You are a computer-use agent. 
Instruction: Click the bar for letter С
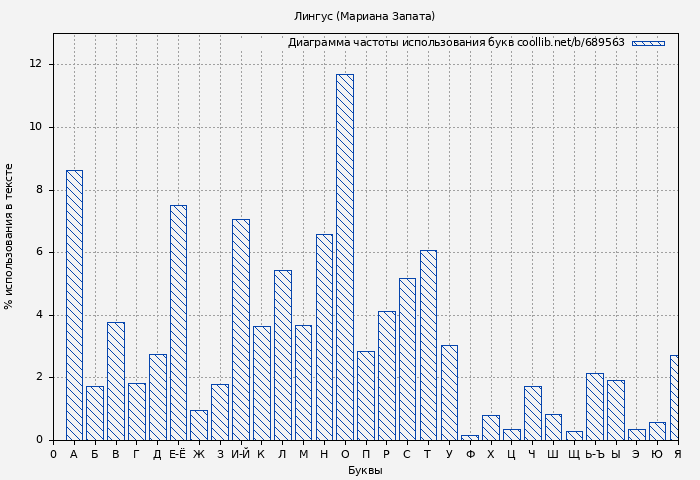[407, 359]
